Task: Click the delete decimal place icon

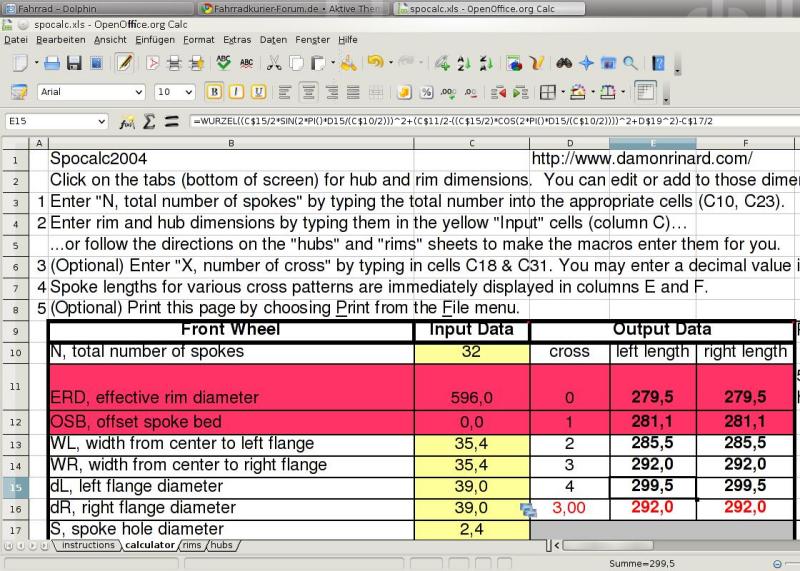Action: pos(470,92)
